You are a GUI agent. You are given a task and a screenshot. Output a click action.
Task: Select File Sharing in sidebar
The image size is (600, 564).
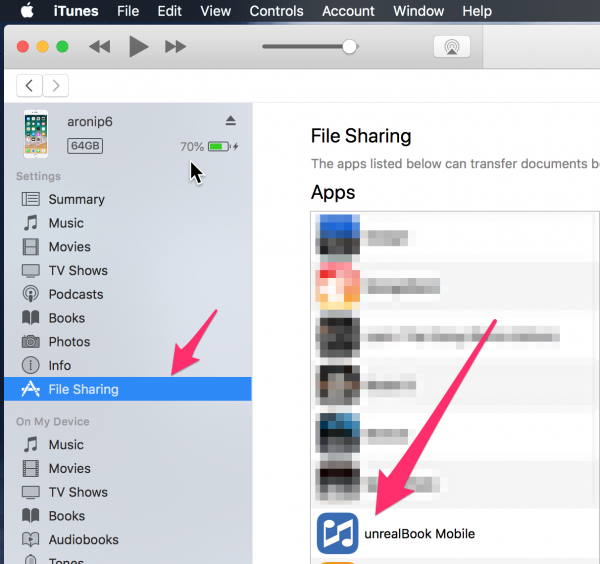128,389
